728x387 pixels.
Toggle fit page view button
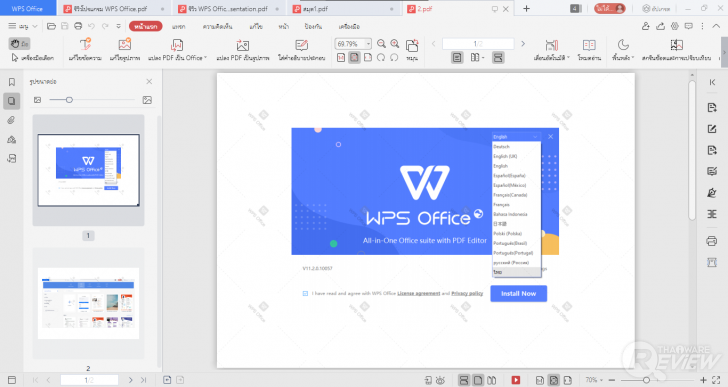tap(354, 58)
